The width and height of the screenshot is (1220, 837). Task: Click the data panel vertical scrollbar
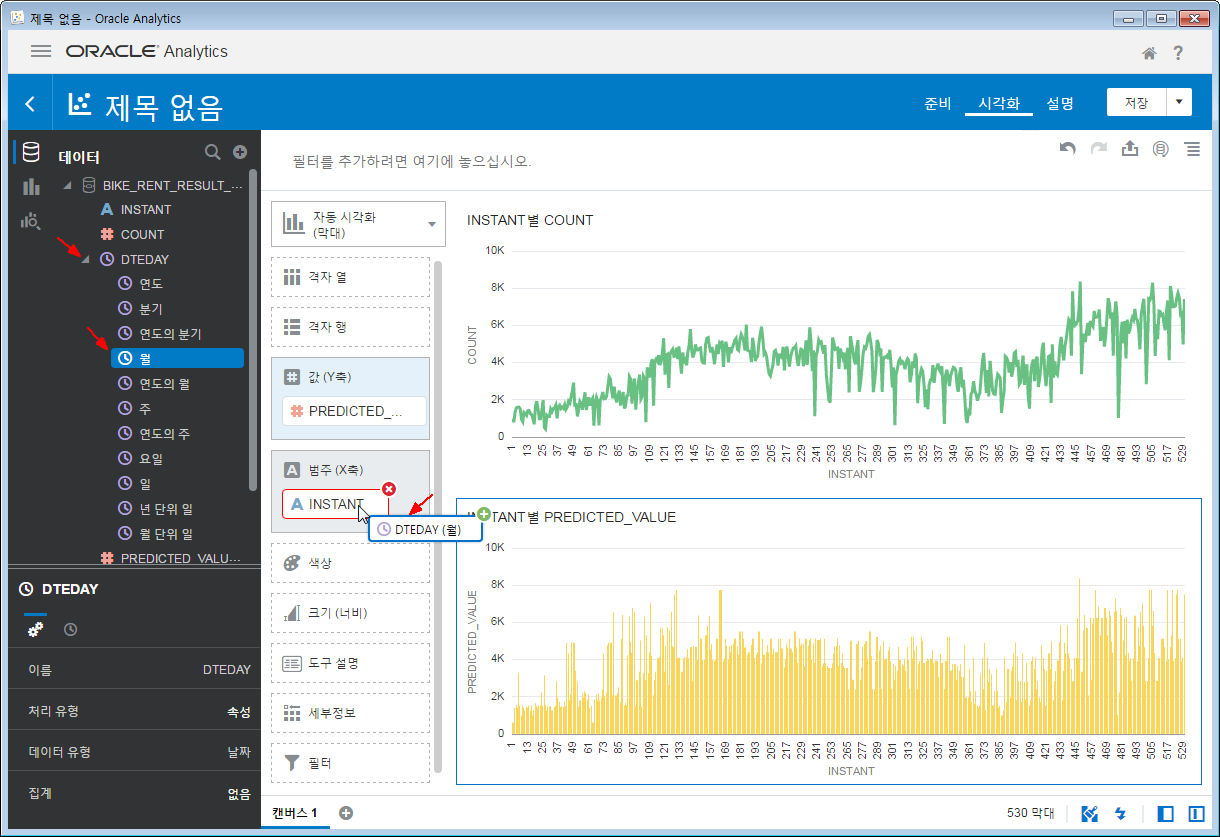click(x=253, y=330)
